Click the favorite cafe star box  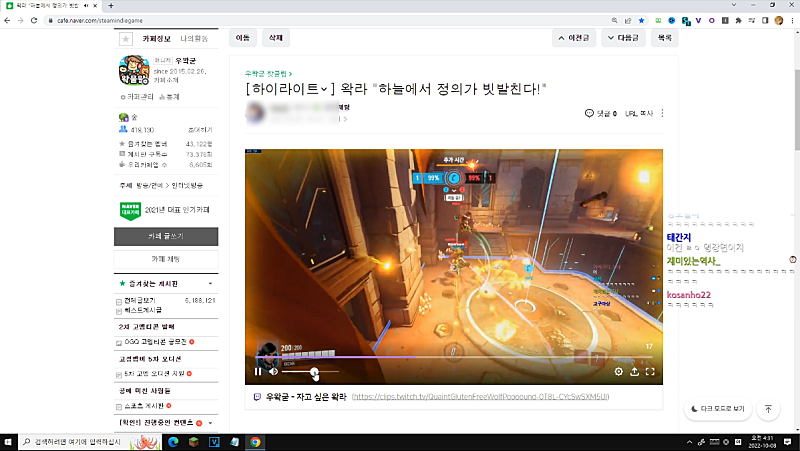pos(126,39)
